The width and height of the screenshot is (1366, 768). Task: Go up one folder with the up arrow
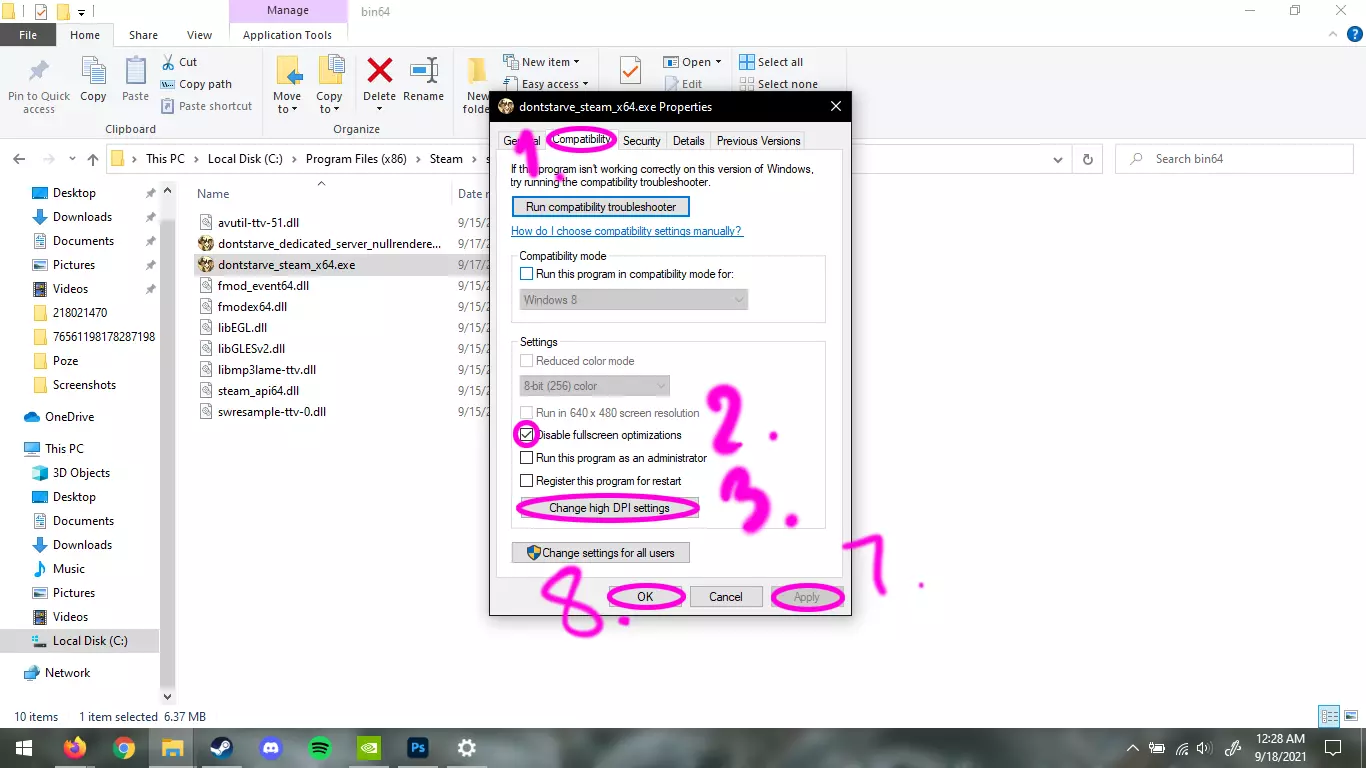click(x=93, y=159)
